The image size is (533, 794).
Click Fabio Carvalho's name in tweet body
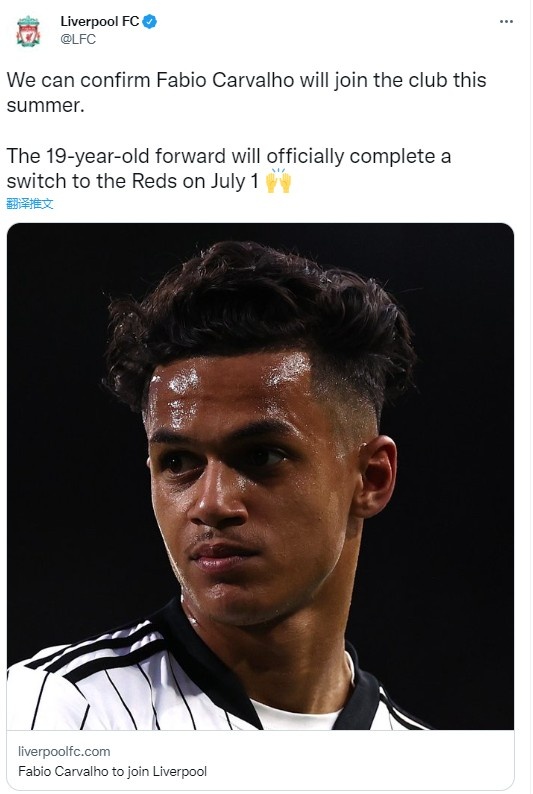pyautogui.click(x=225, y=81)
